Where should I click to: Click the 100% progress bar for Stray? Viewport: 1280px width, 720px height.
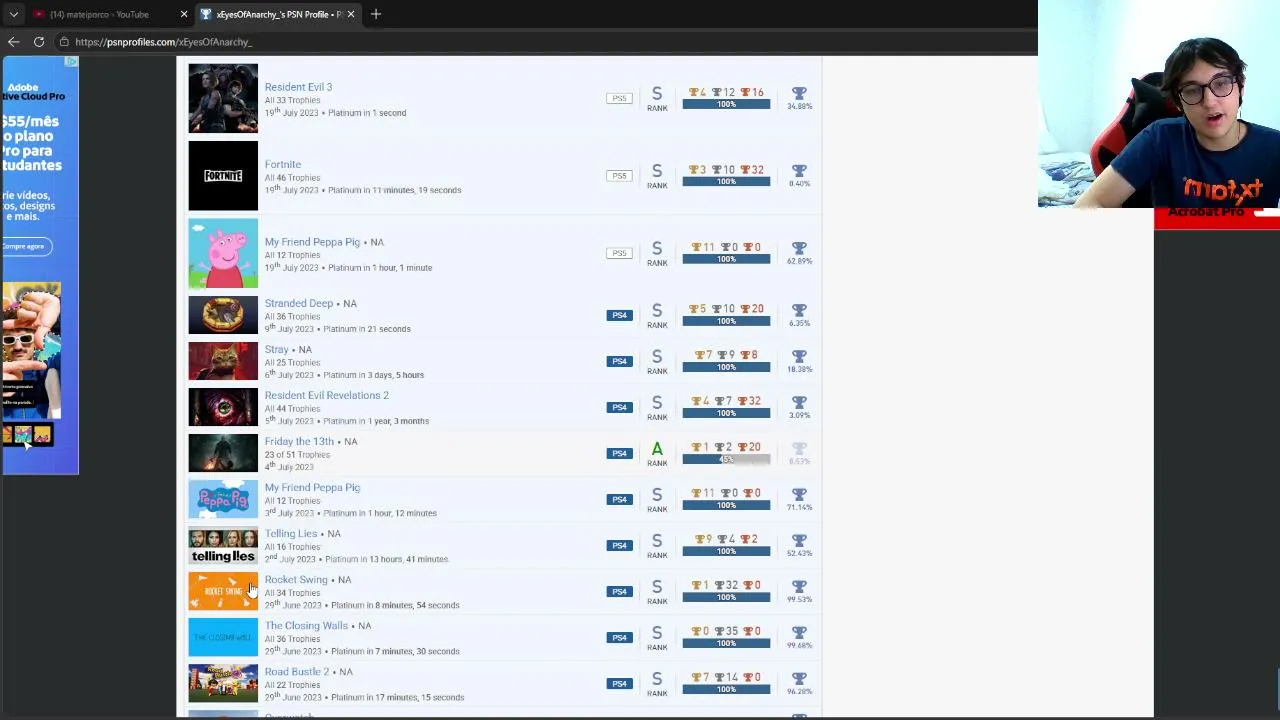coord(726,367)
